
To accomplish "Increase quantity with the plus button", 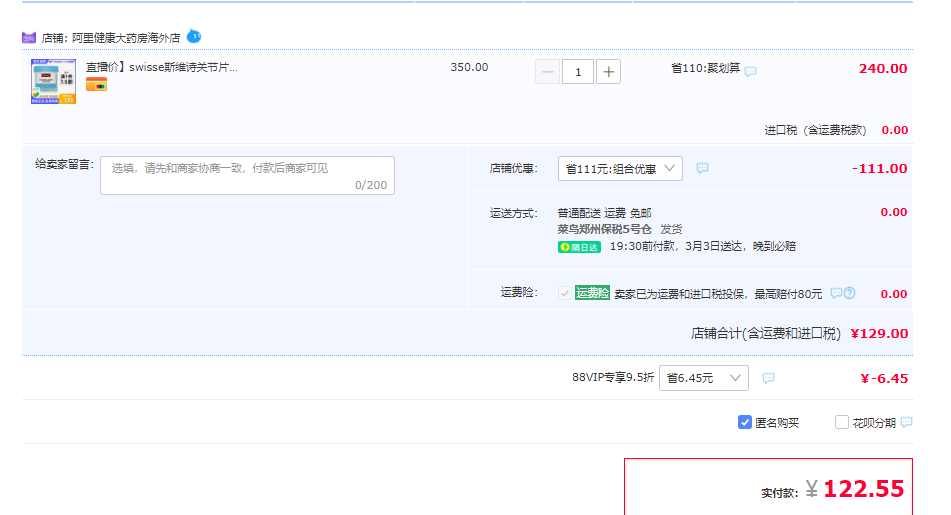I will (x=608, y=72).
